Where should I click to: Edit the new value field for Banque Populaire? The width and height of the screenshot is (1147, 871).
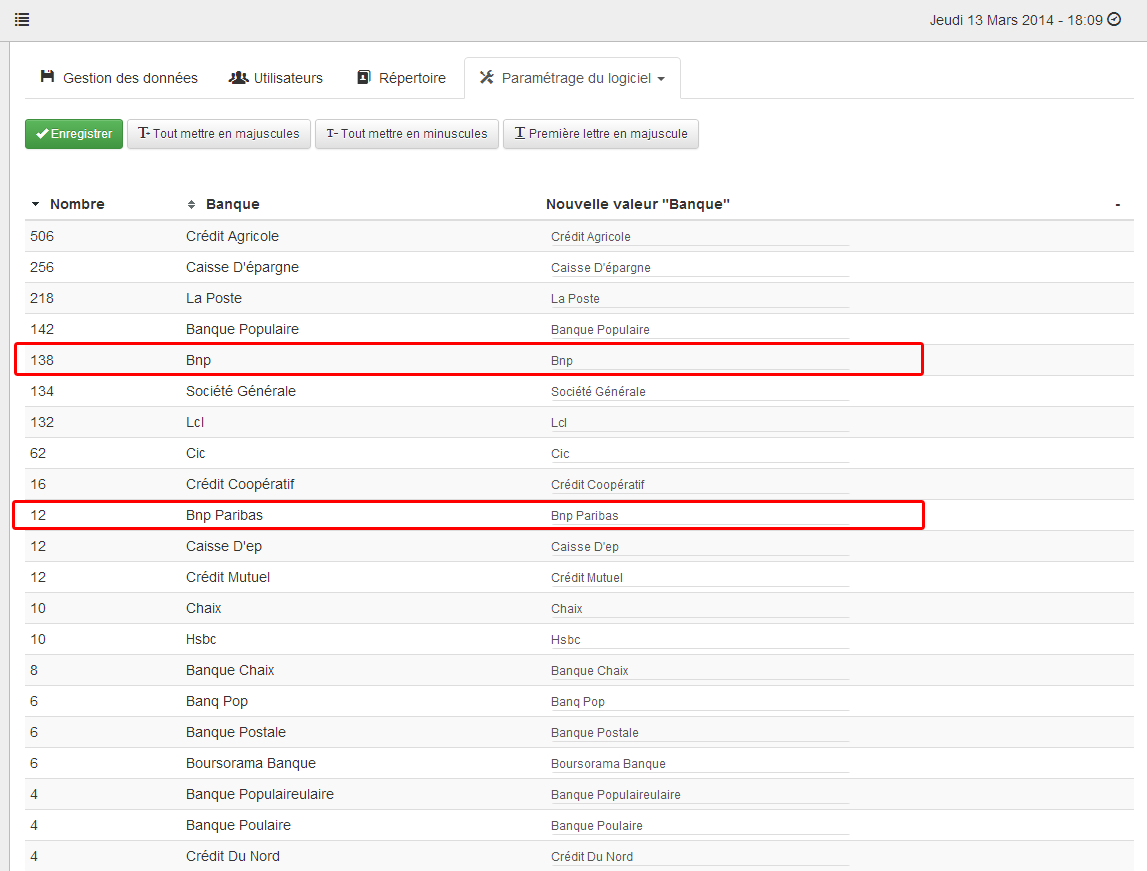699,329
